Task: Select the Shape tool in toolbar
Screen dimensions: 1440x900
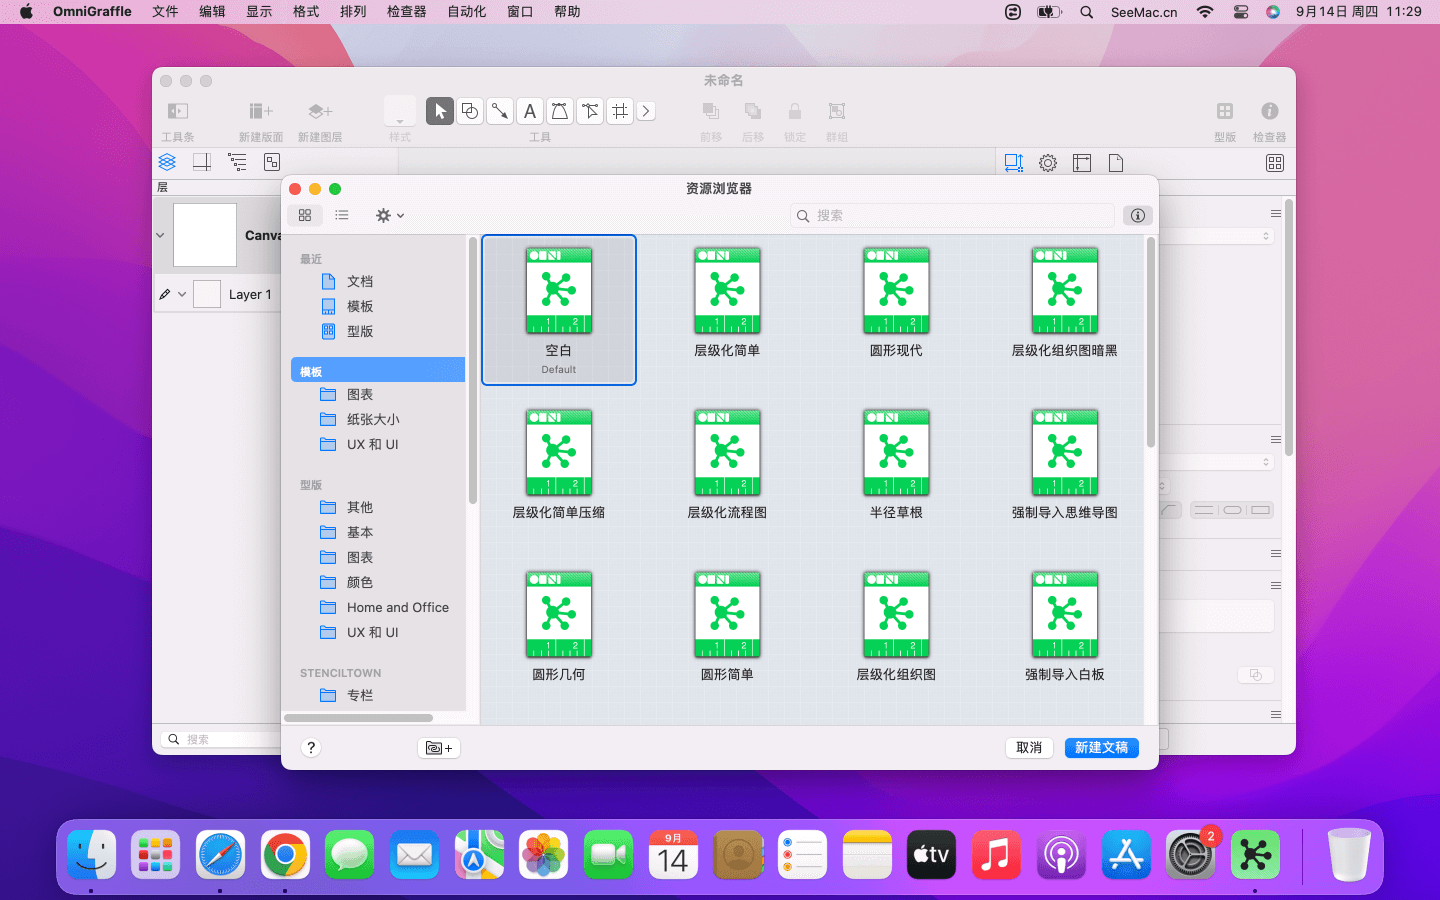Action: pyautogui.click(x=470, y=111)
